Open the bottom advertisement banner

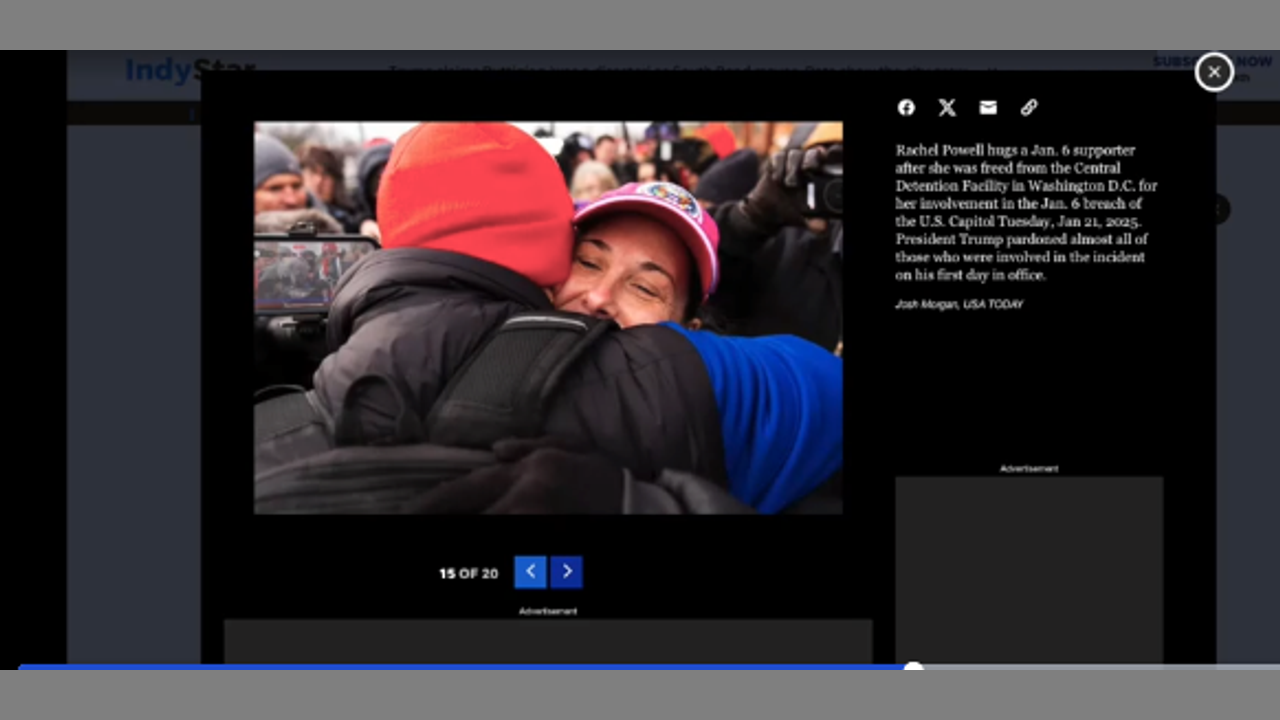[x=548, y=640]
